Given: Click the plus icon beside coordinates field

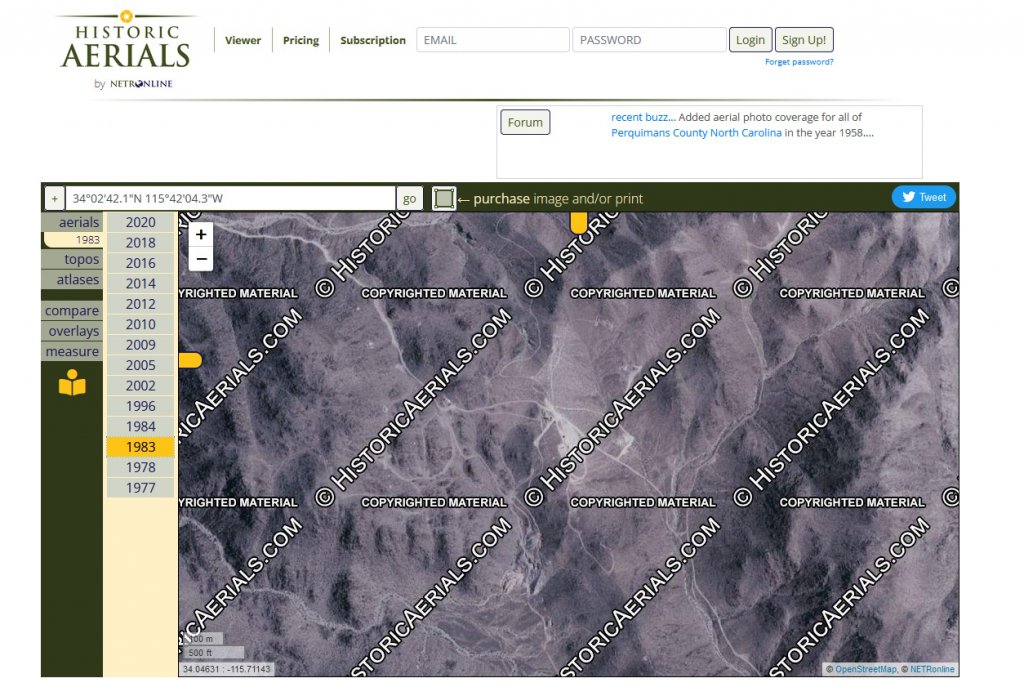Looking at the screenshot, I should pyautogui.click(x=54, y=199).
